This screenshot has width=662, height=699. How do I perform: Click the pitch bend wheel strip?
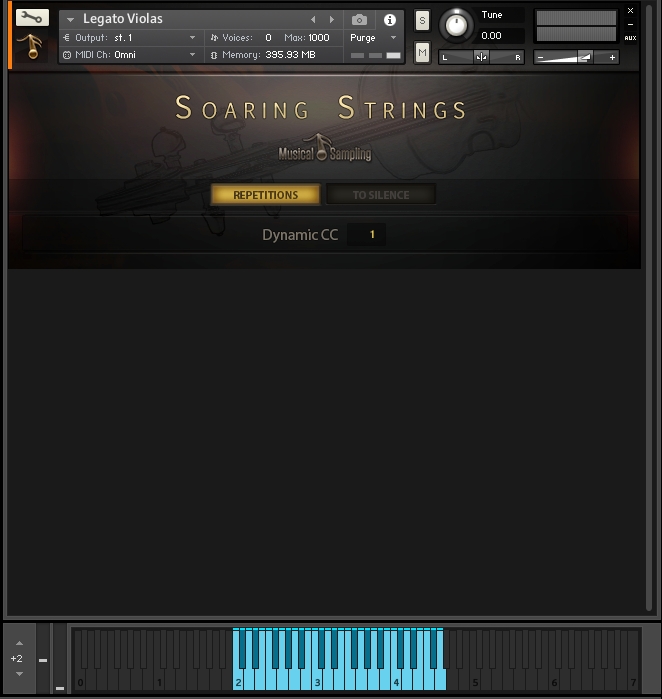tap(43, 658)
